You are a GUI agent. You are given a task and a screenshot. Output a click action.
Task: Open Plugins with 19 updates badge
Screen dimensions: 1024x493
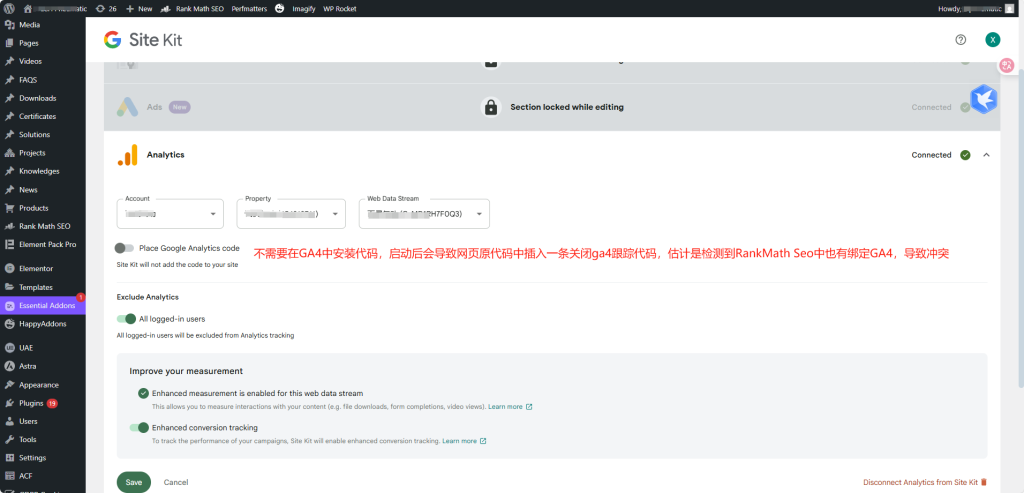(42, 403)
